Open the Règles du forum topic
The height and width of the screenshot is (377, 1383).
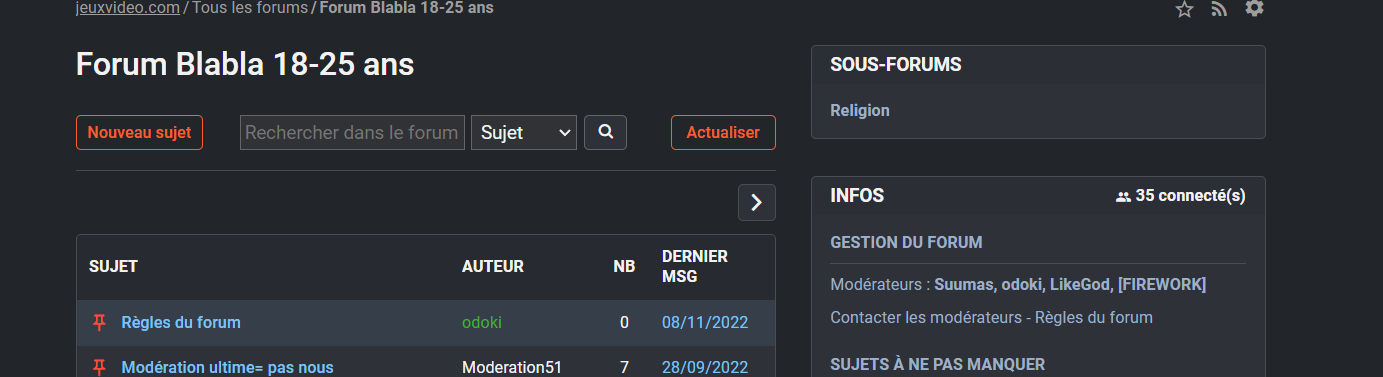(x=181, y=322)
